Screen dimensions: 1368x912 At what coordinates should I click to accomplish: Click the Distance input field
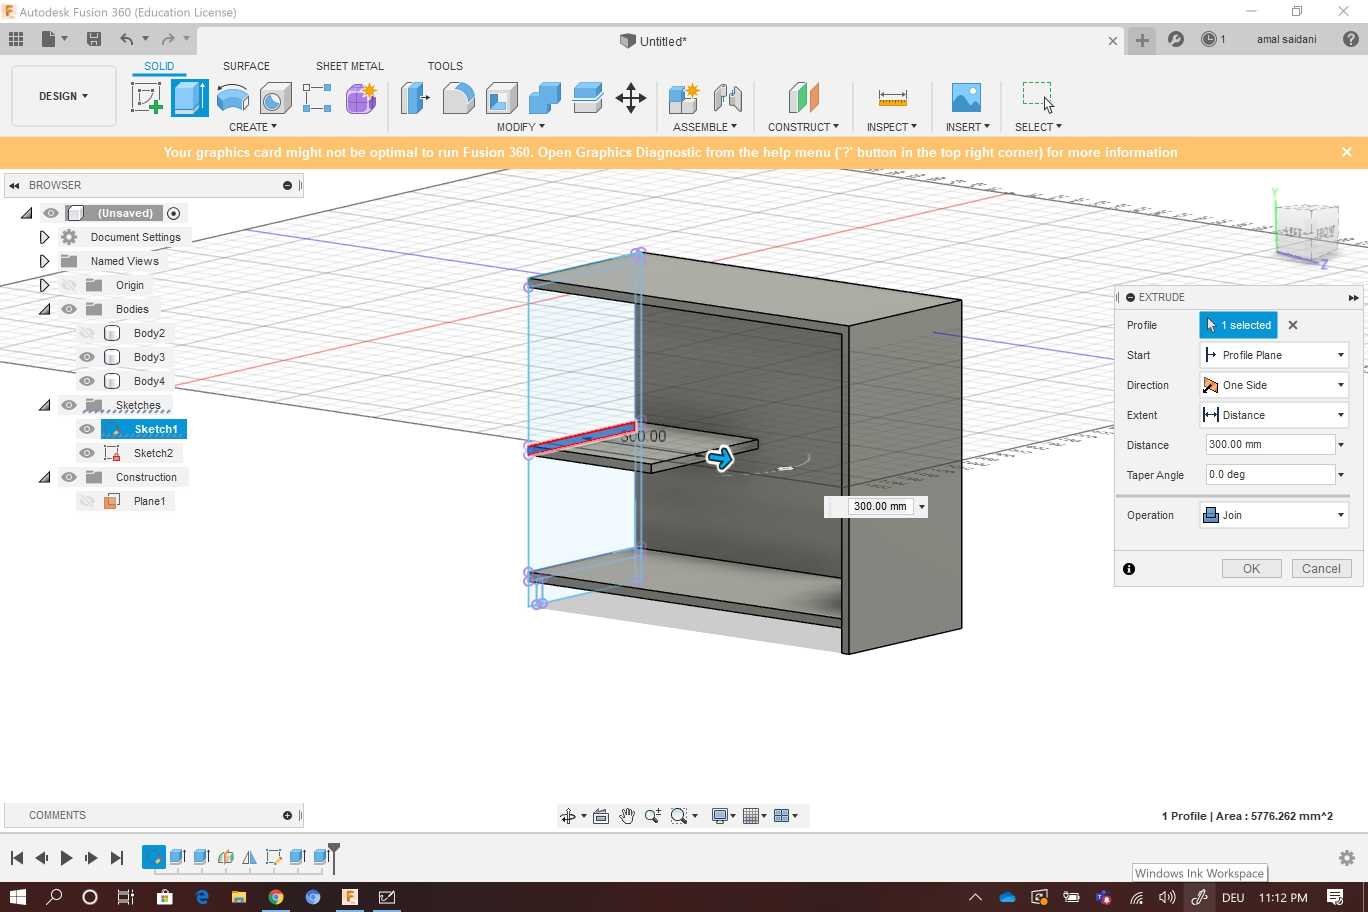coord(1268,445)
